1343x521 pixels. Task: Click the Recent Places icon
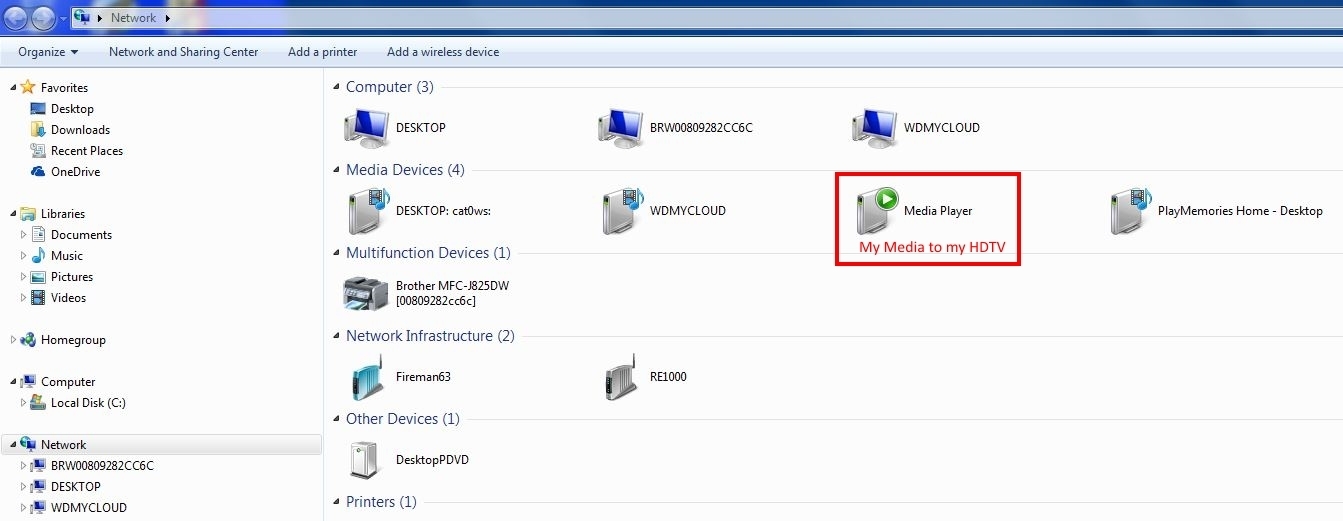click(38, 150)
